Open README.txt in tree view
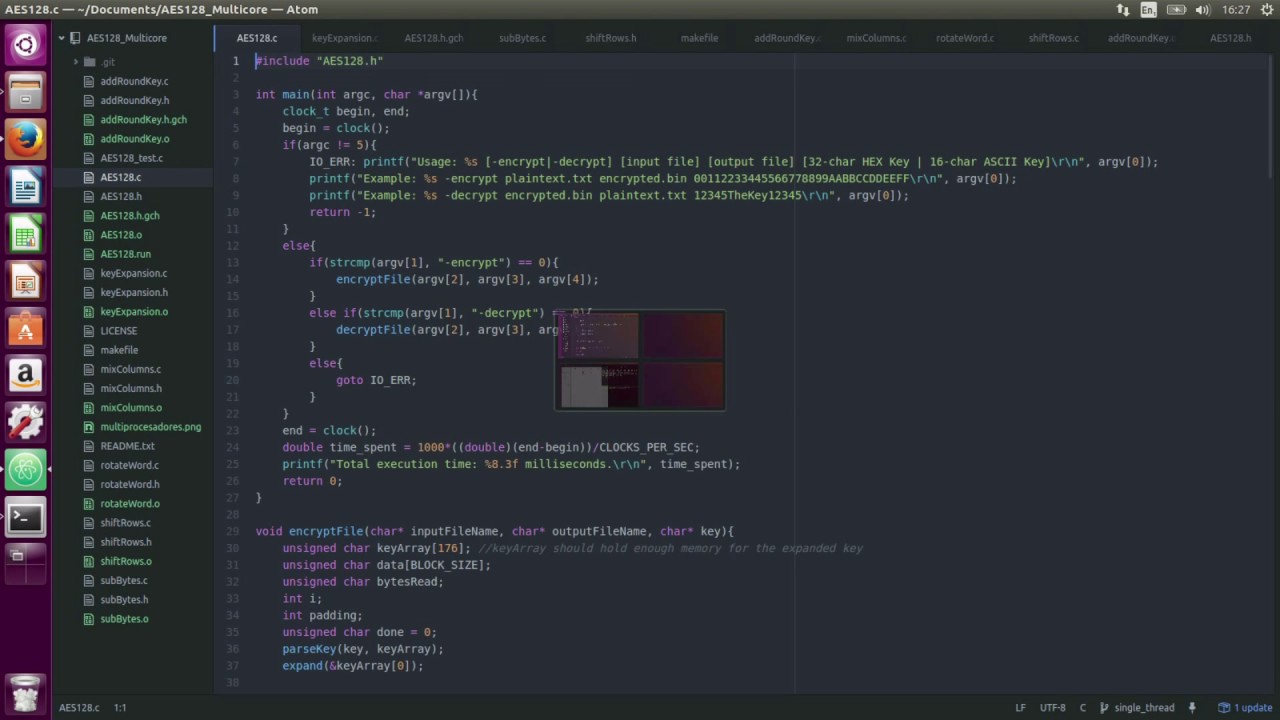Screen dimensions: 1280x720 127,446
